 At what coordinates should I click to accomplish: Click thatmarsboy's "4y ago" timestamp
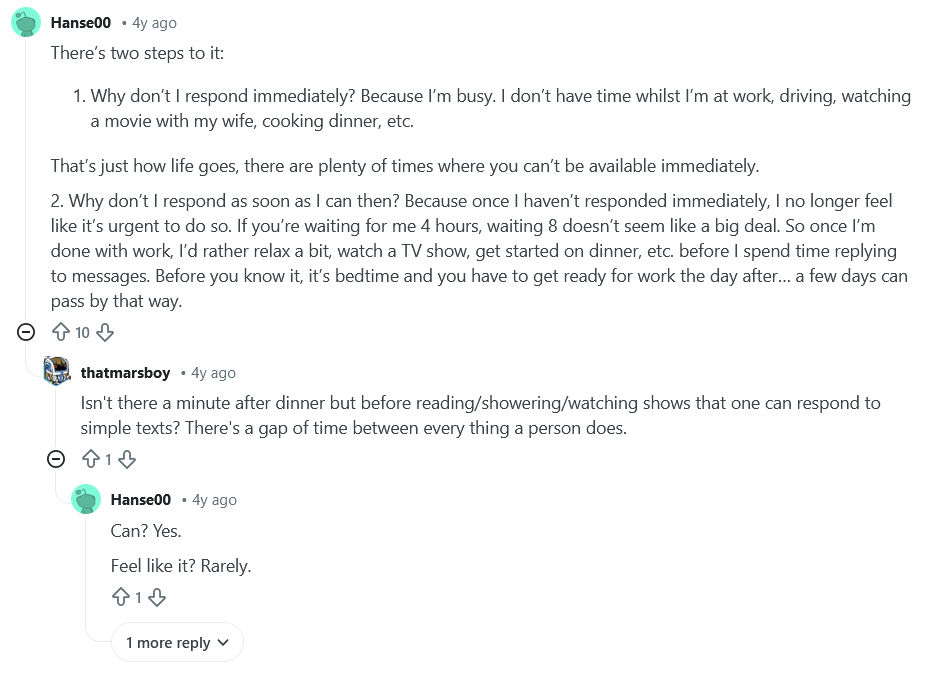pyautogui.click(x=213, y=372)
